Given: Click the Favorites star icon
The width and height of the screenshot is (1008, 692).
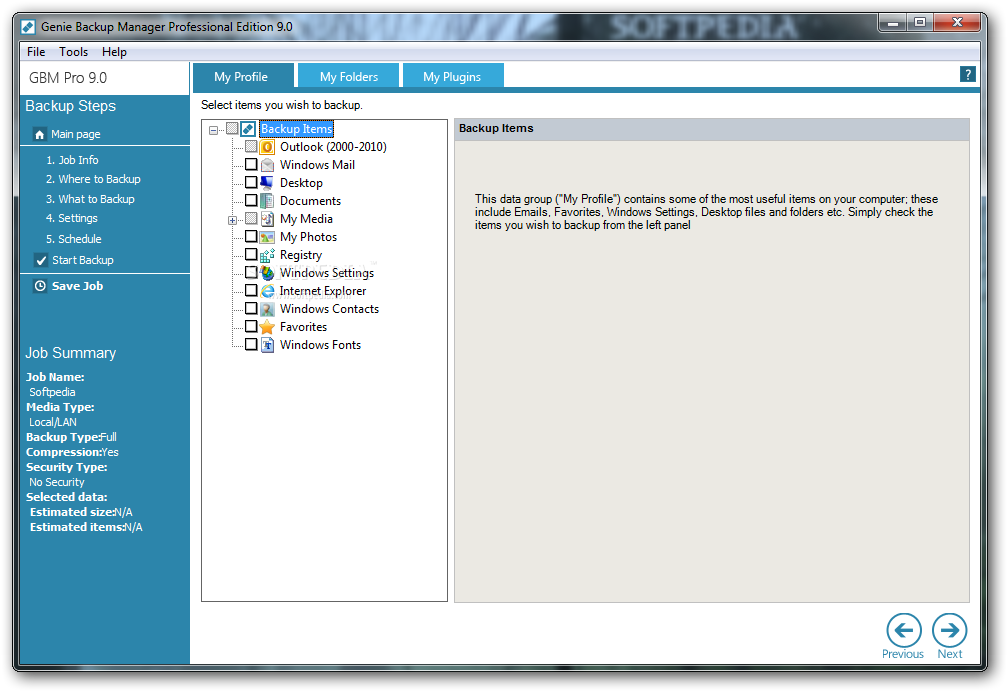Looking at the screenshot, I should pyautogui.click(x=267, y=327).
